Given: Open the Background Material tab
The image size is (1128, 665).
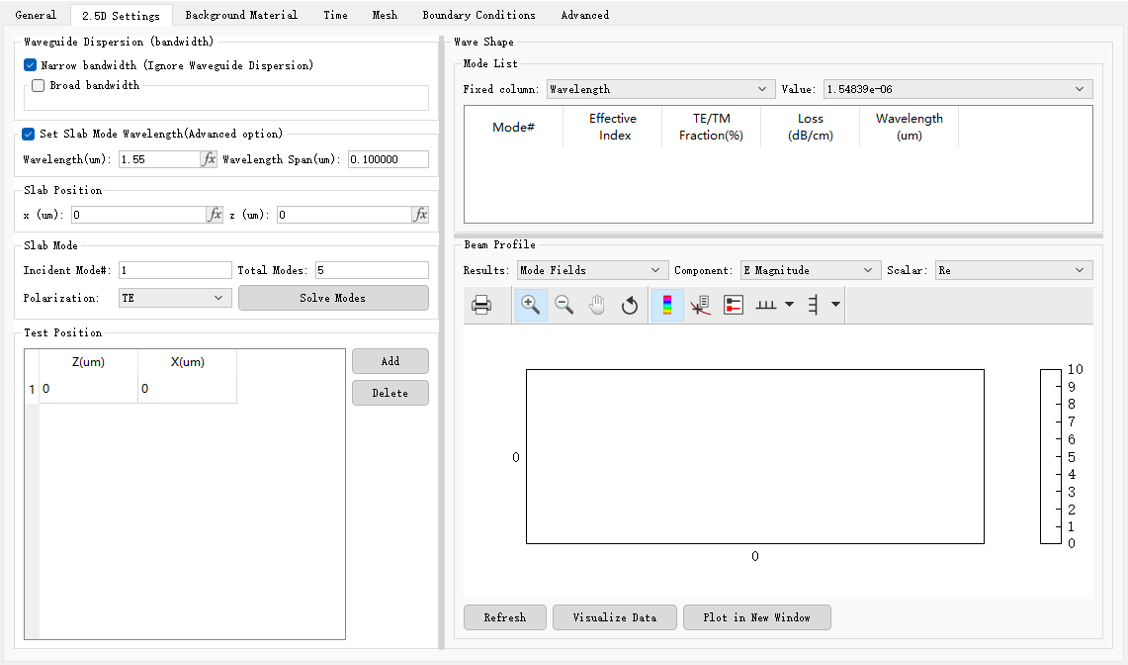Looking at the screenshot, I should click(241, 15).
